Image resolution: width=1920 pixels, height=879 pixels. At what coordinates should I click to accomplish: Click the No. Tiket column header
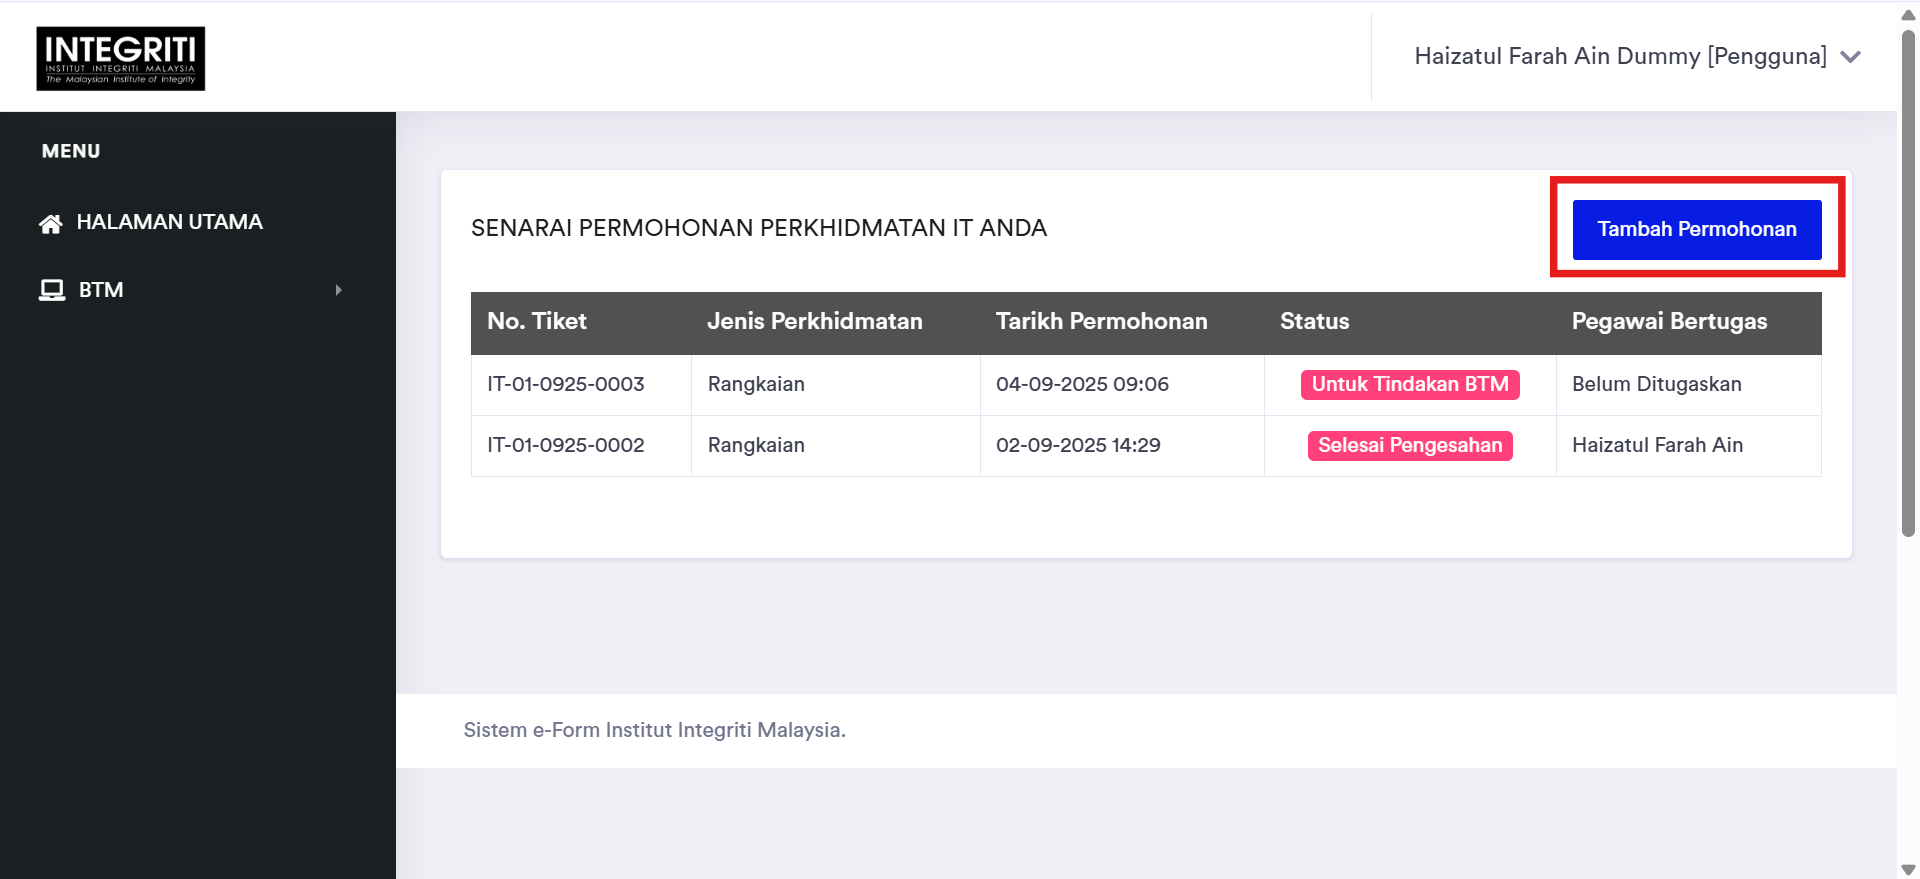coord(537,322)
